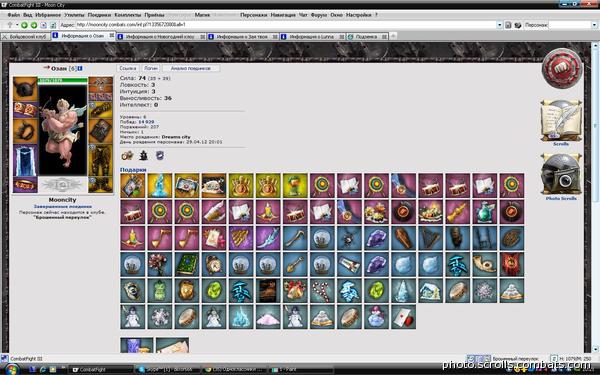Open the Навигация menu
The width and height of the screenshot is (600, 375).
[x=283, y=15]
